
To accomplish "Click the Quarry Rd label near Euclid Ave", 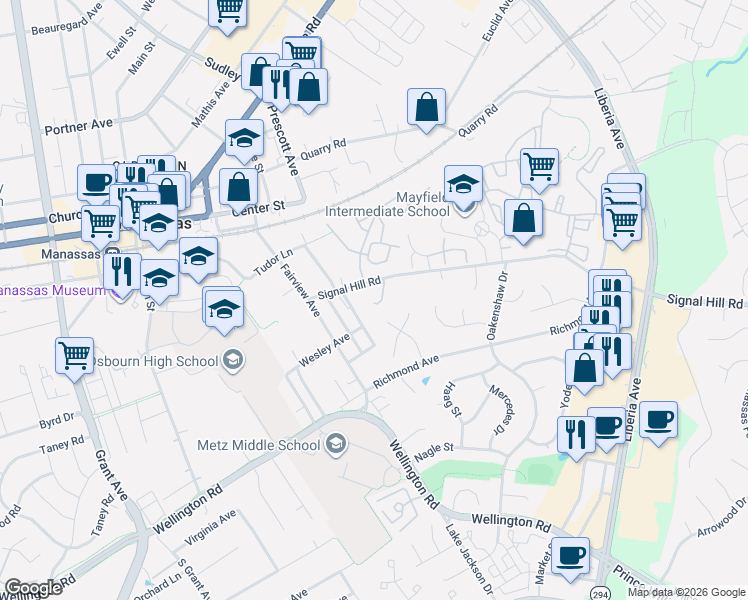I will click(478, 121).
